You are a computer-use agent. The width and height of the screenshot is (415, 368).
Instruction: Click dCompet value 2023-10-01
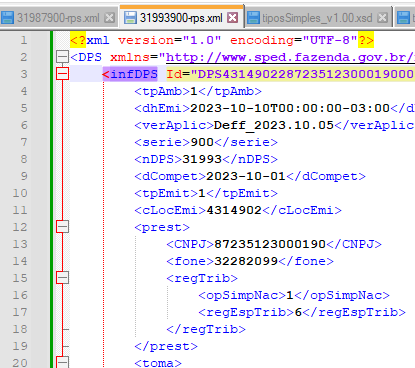[x=246, y=176]
